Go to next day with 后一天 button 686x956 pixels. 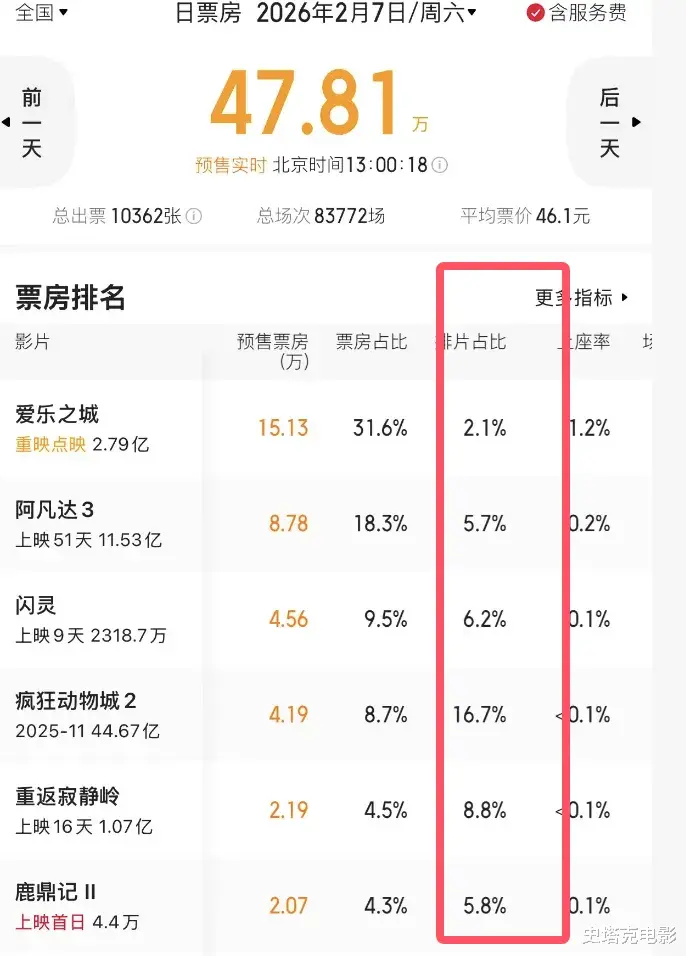610,123
